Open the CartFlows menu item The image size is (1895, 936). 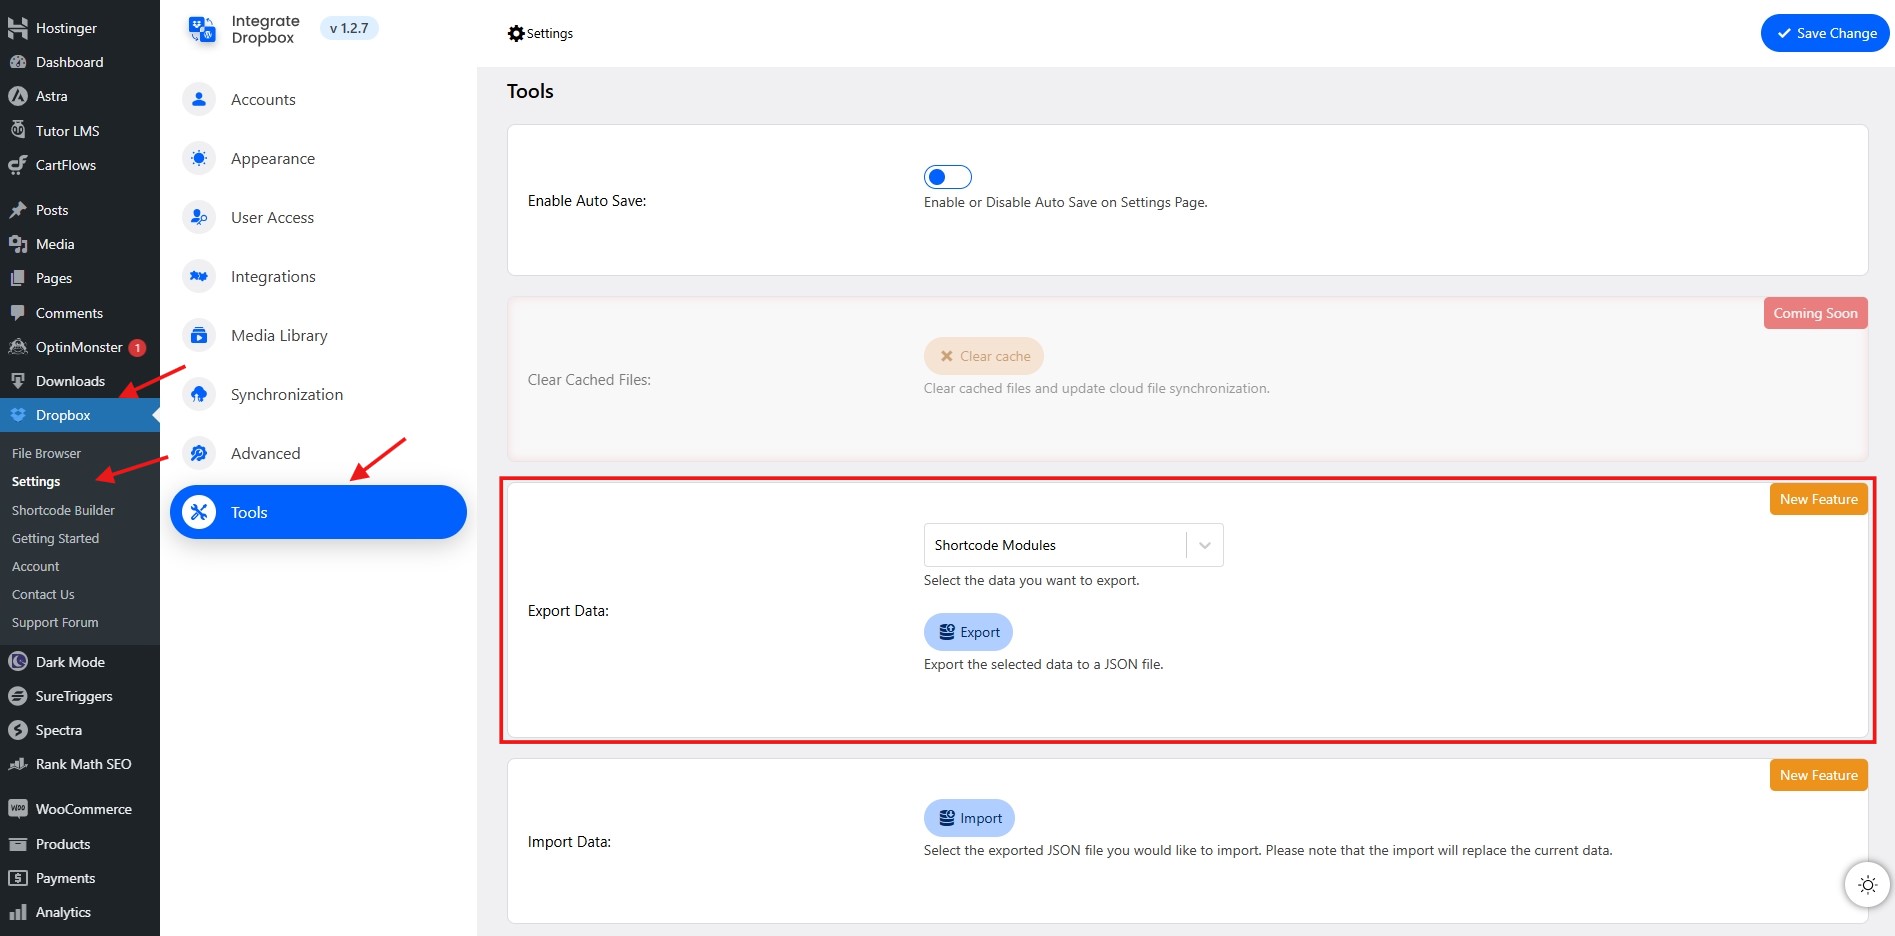click(x=80, y=165)
